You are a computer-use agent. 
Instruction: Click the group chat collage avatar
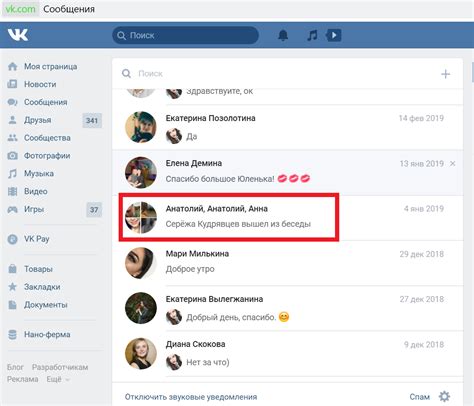(141, 218)
